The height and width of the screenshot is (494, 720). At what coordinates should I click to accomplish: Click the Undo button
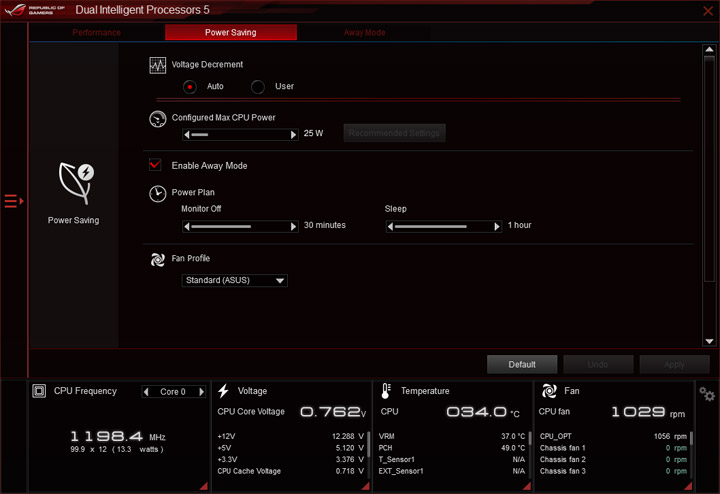click(x=598, y=365)
